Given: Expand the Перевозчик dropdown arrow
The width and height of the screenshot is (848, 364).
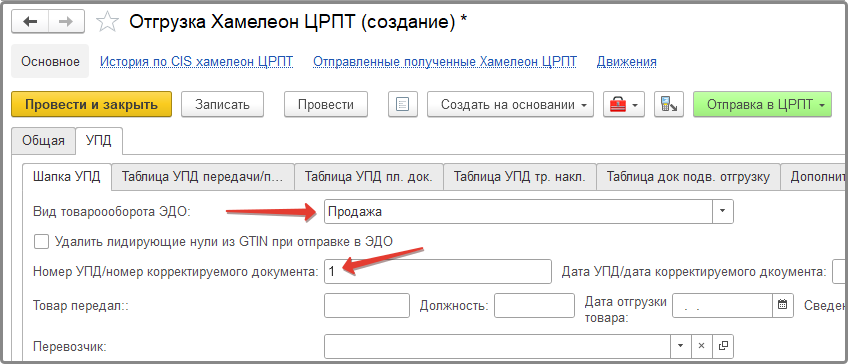Looking at the screenshot, I should tap(681, 346).
